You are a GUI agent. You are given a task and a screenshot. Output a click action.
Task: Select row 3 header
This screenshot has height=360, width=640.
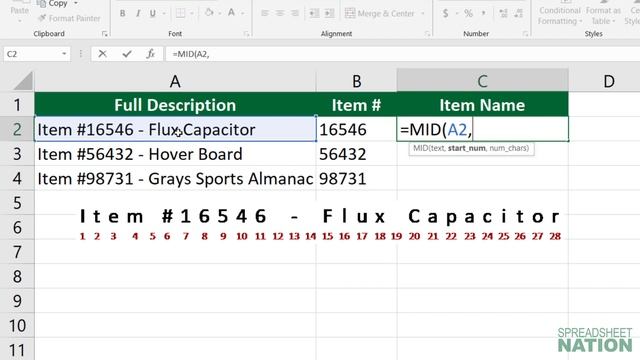click(17, 154)
